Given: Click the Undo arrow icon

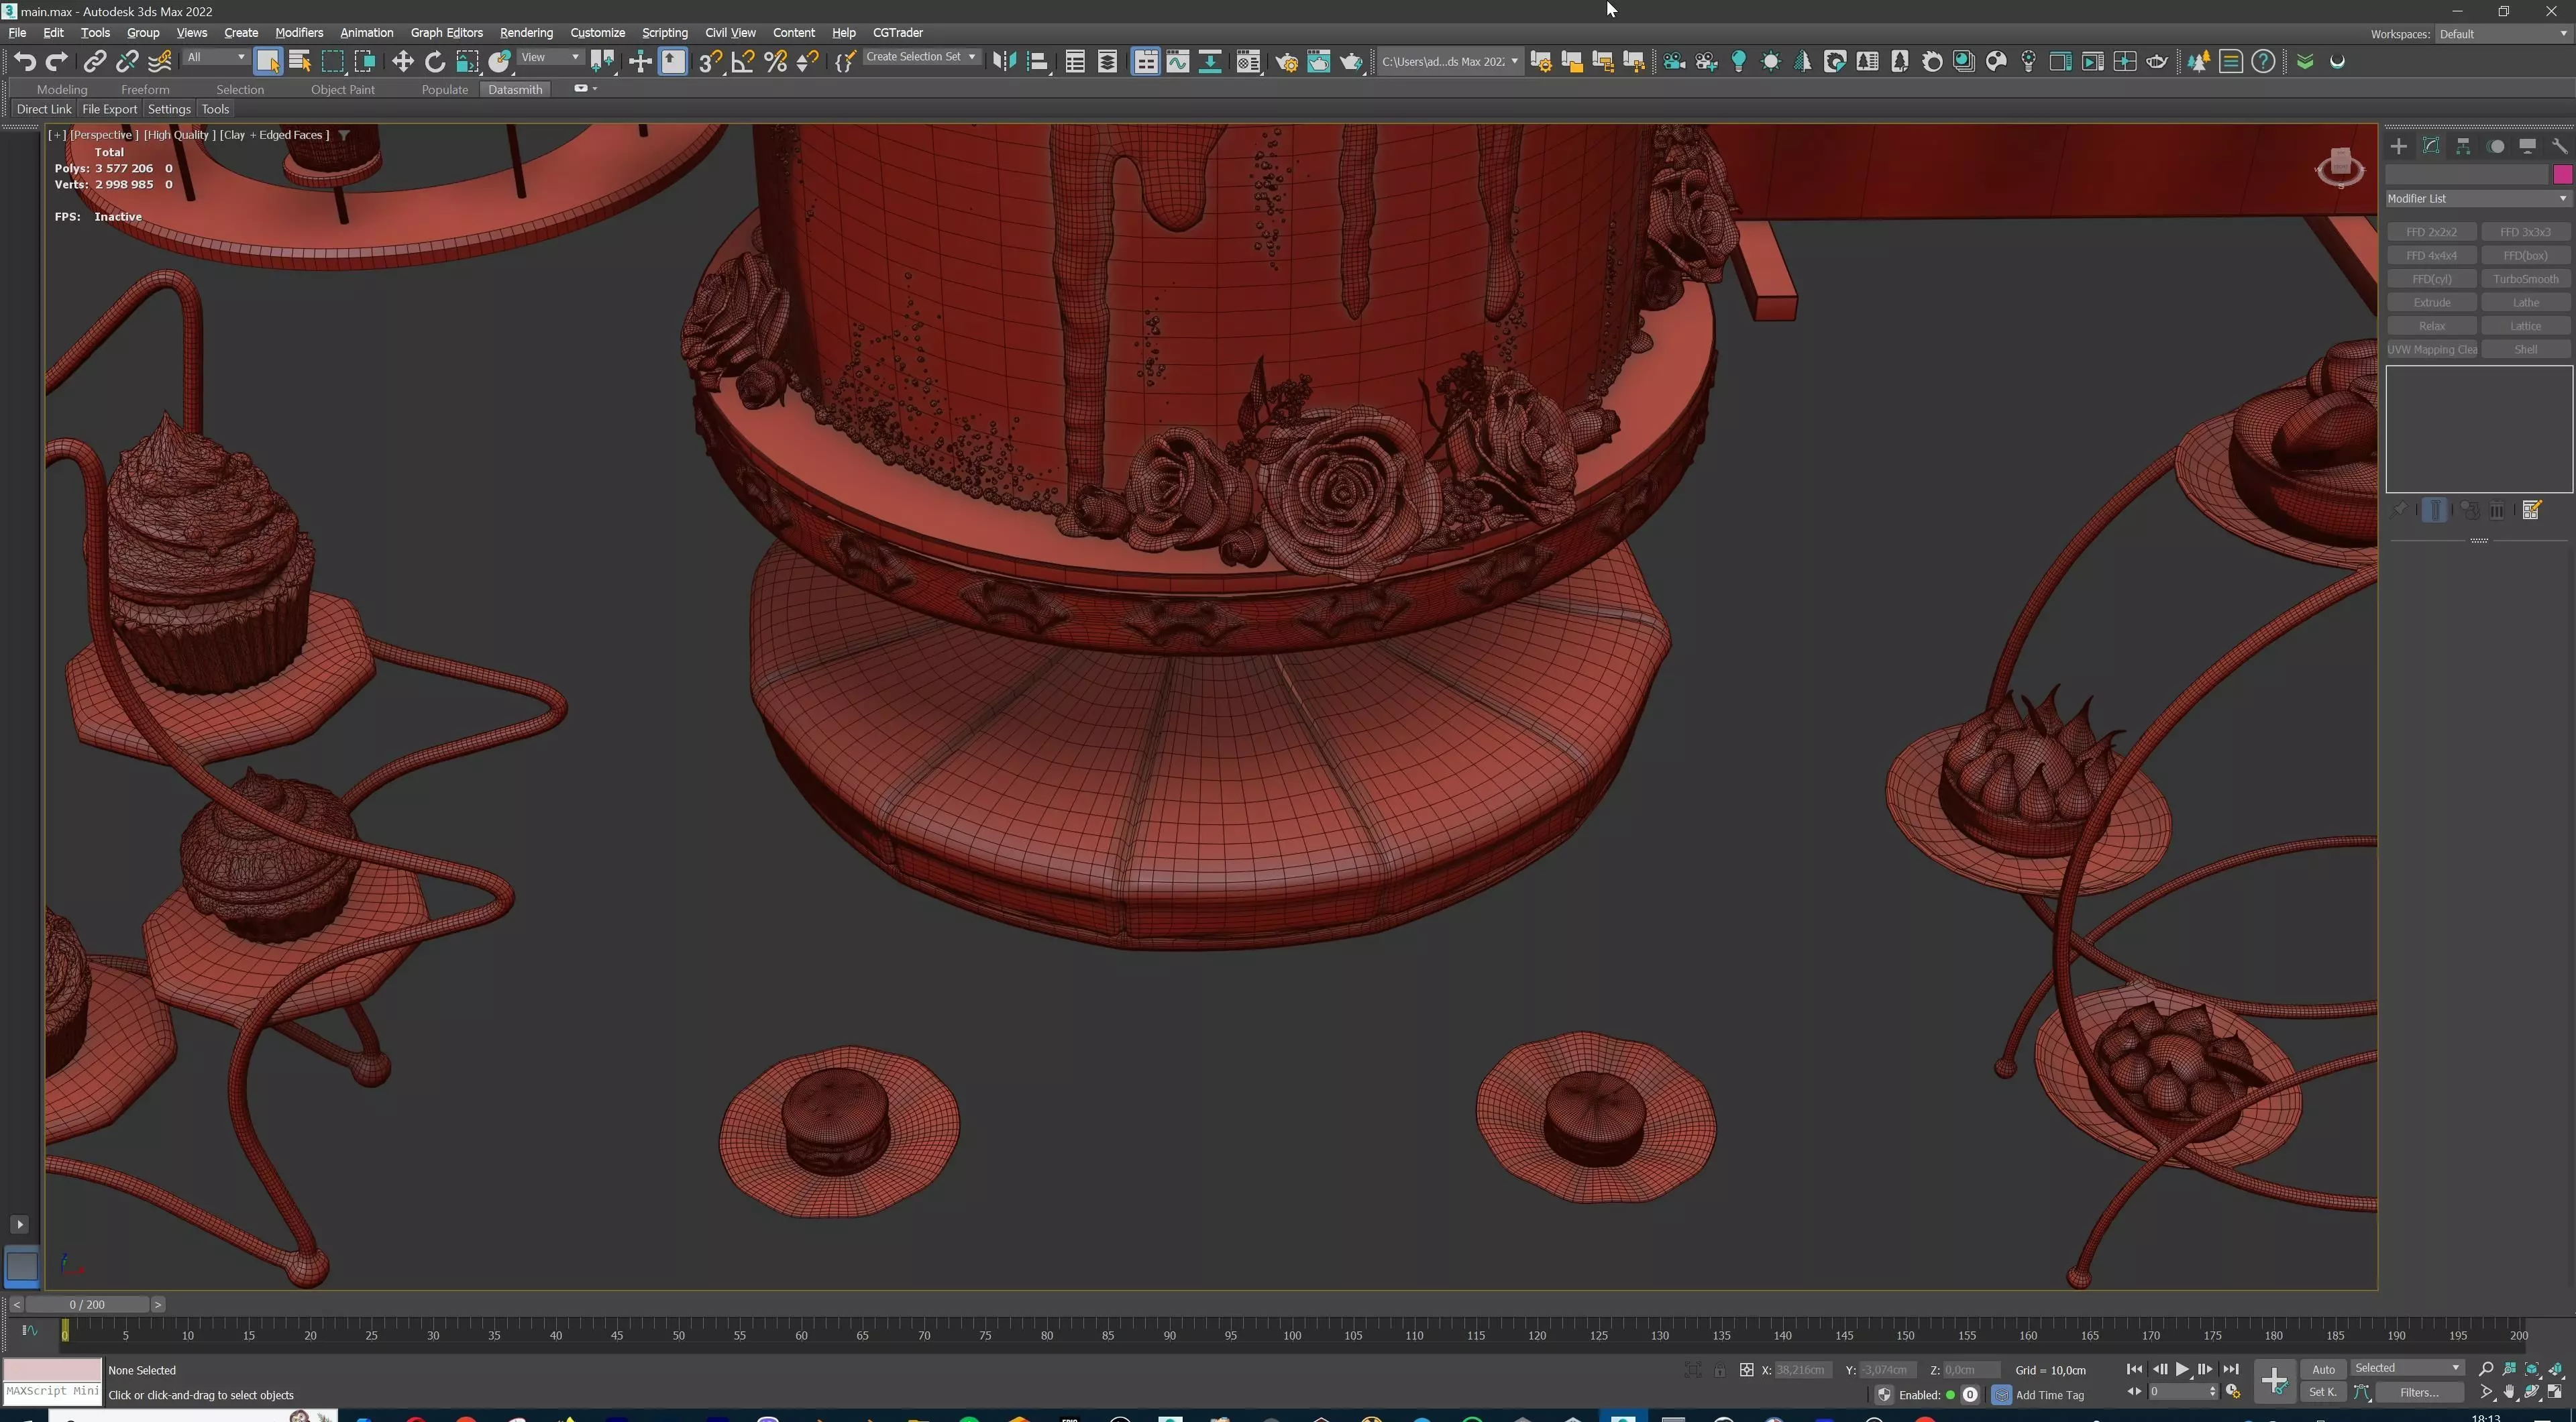Looking at the screenshot, I should point(25,62).
